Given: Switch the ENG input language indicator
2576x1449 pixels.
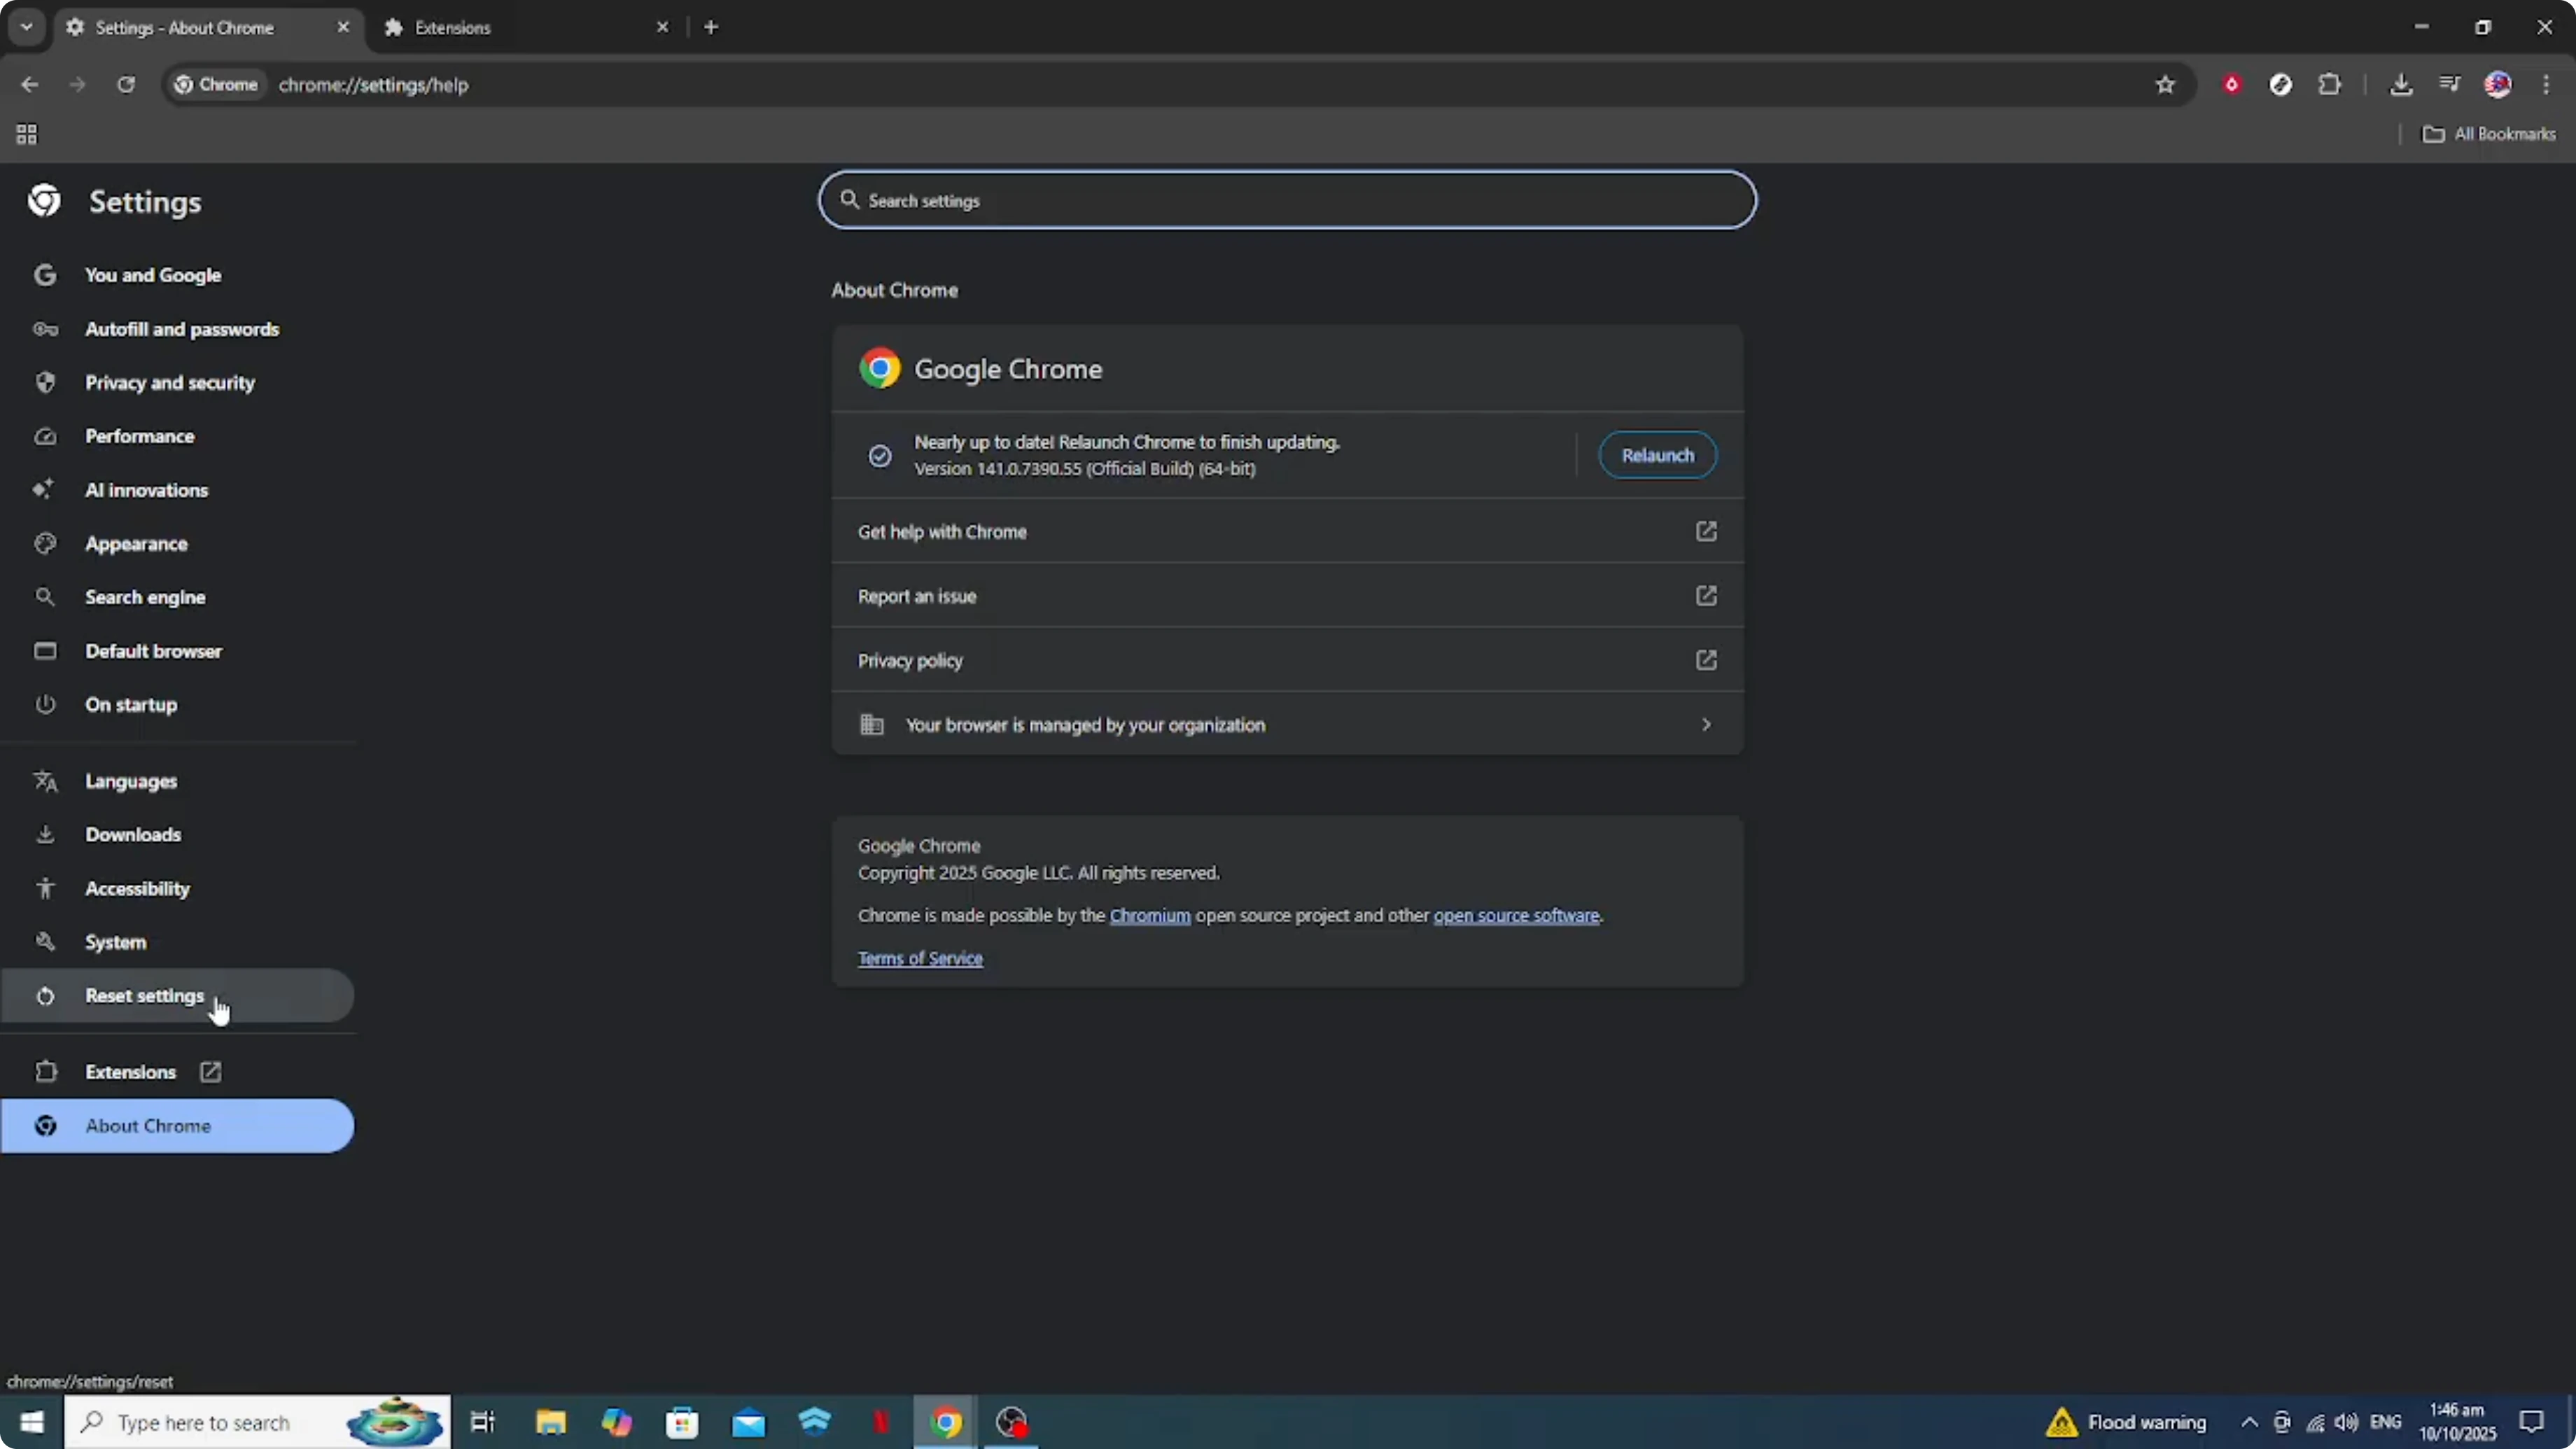Looking at the screenshot, I should [x=2388, y=1422].
